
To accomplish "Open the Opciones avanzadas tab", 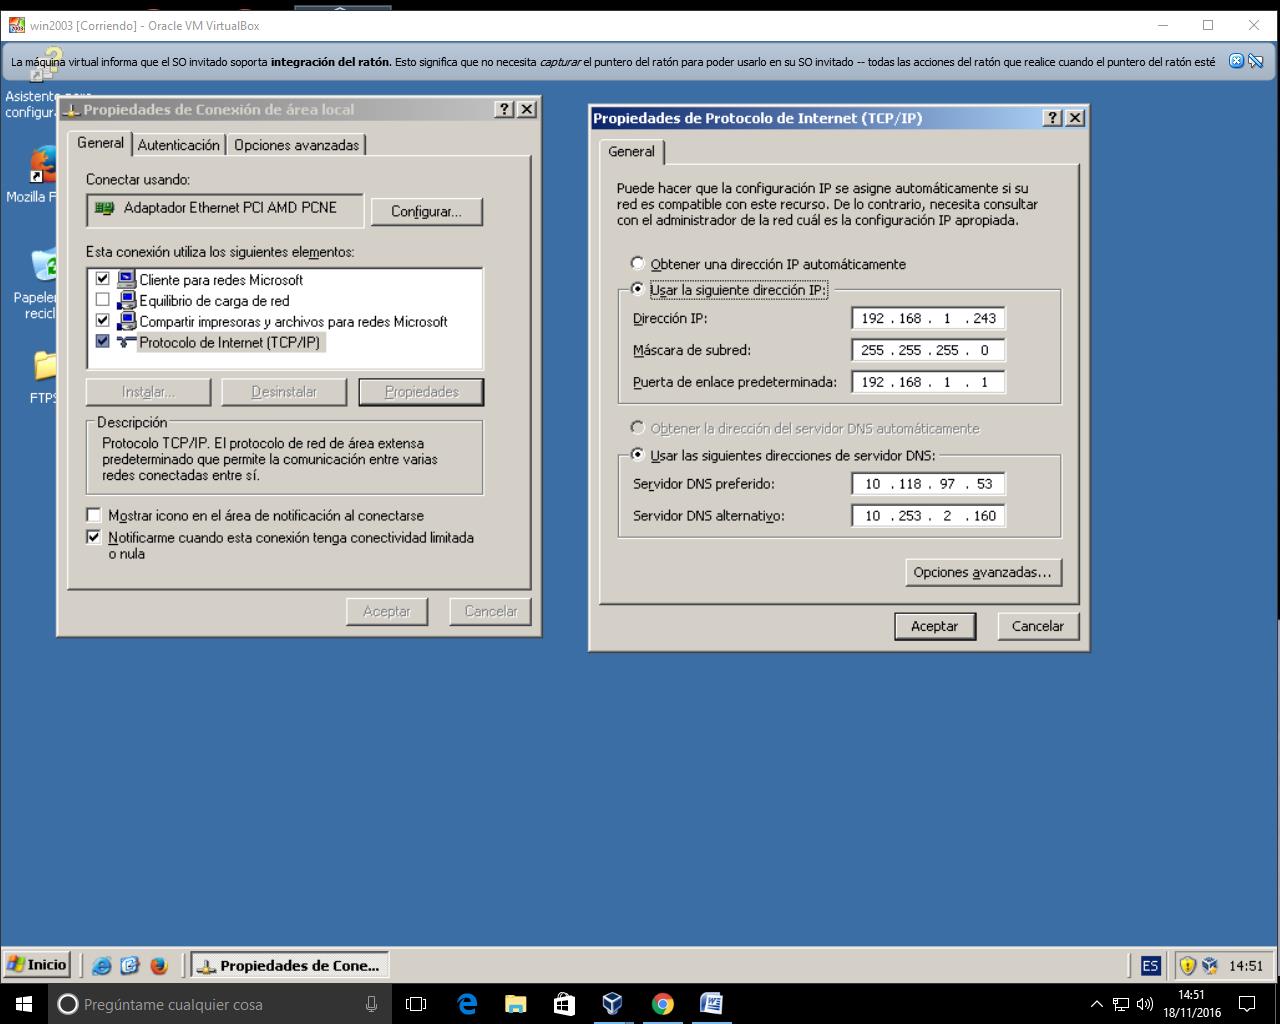I will (296, 144).
